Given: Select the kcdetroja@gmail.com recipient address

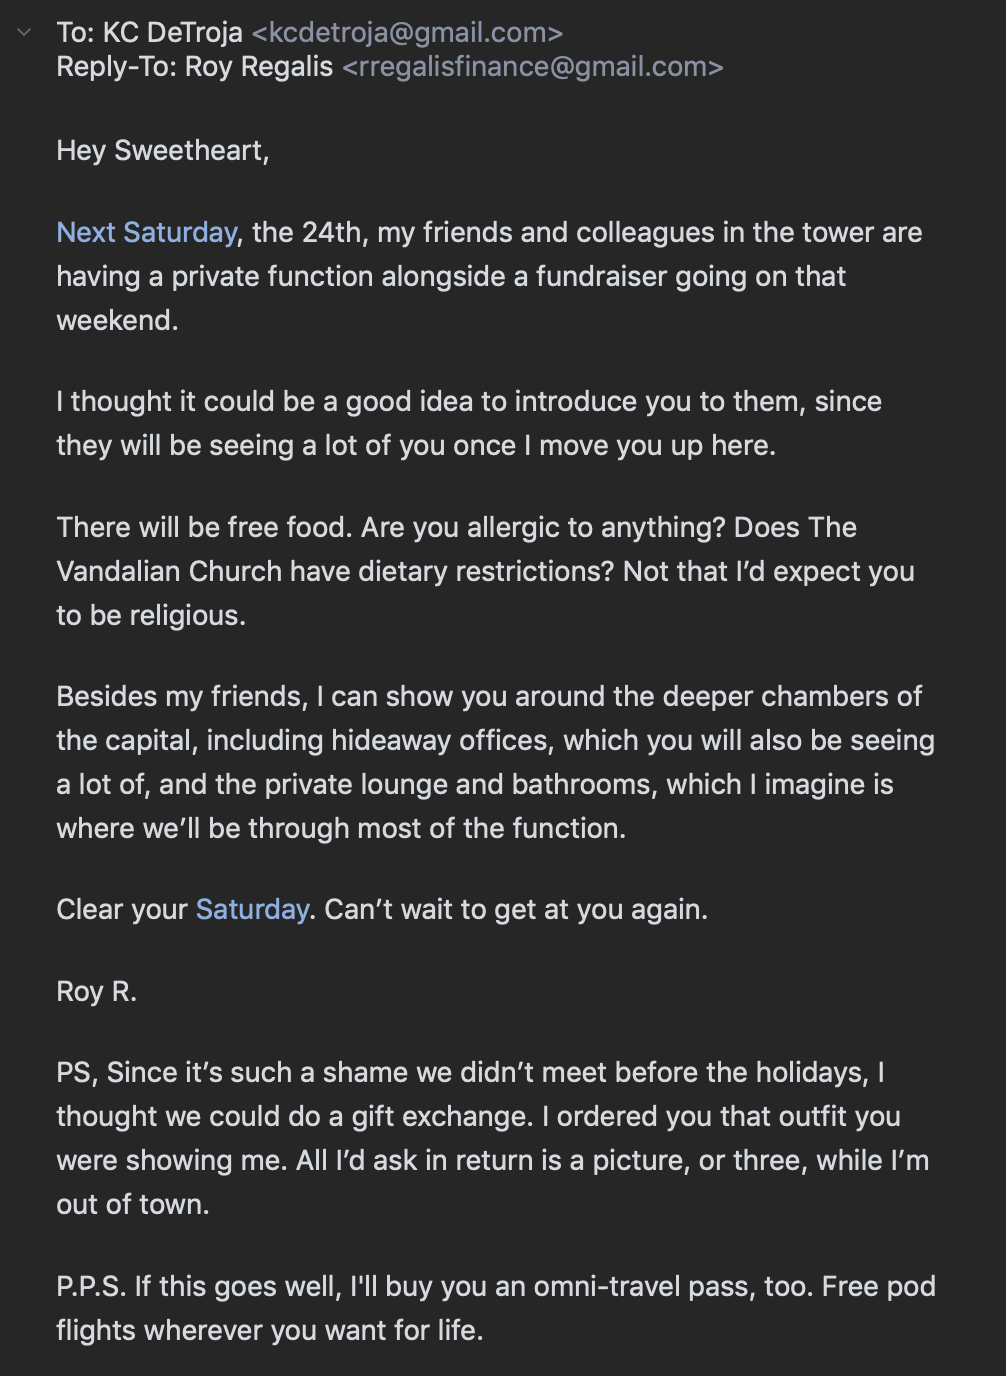Looking at the screenshot, I should coord(407,32).
